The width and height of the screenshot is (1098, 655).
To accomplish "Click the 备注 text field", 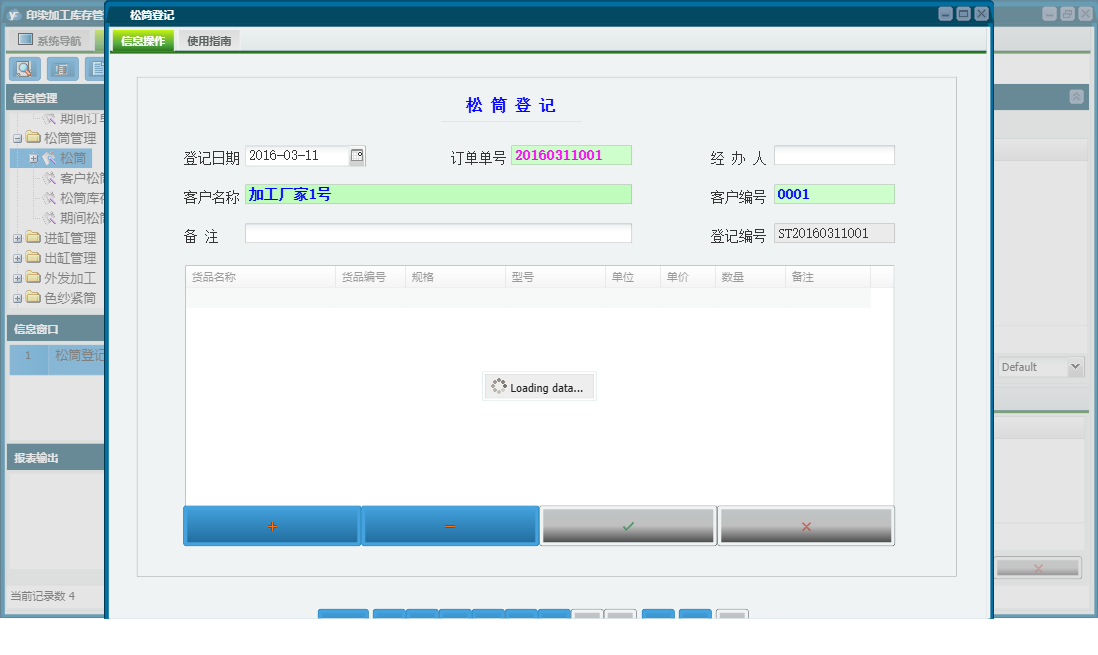I will (x=438, y=233).
